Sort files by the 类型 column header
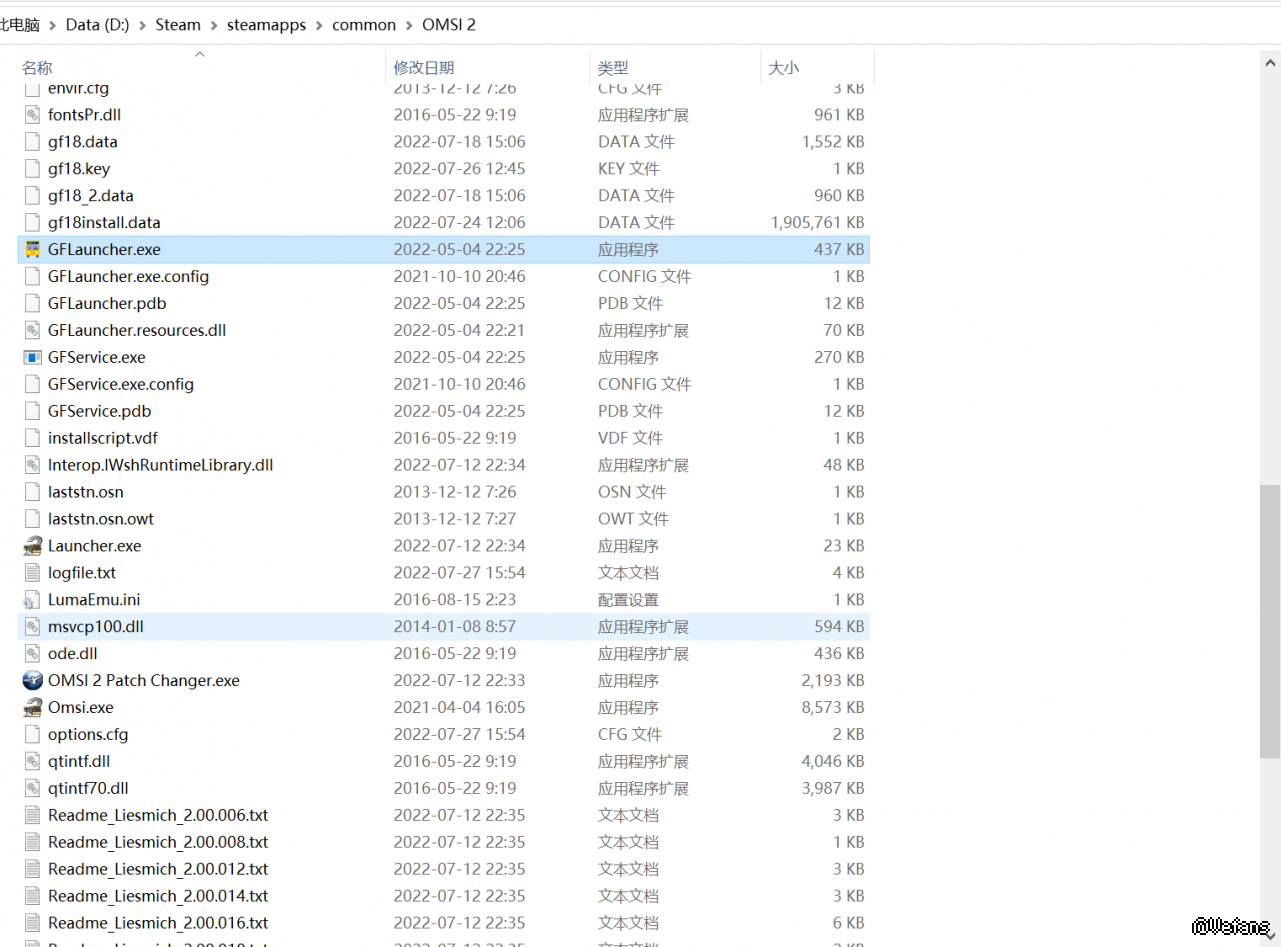1281x947 pixels. 613,68
